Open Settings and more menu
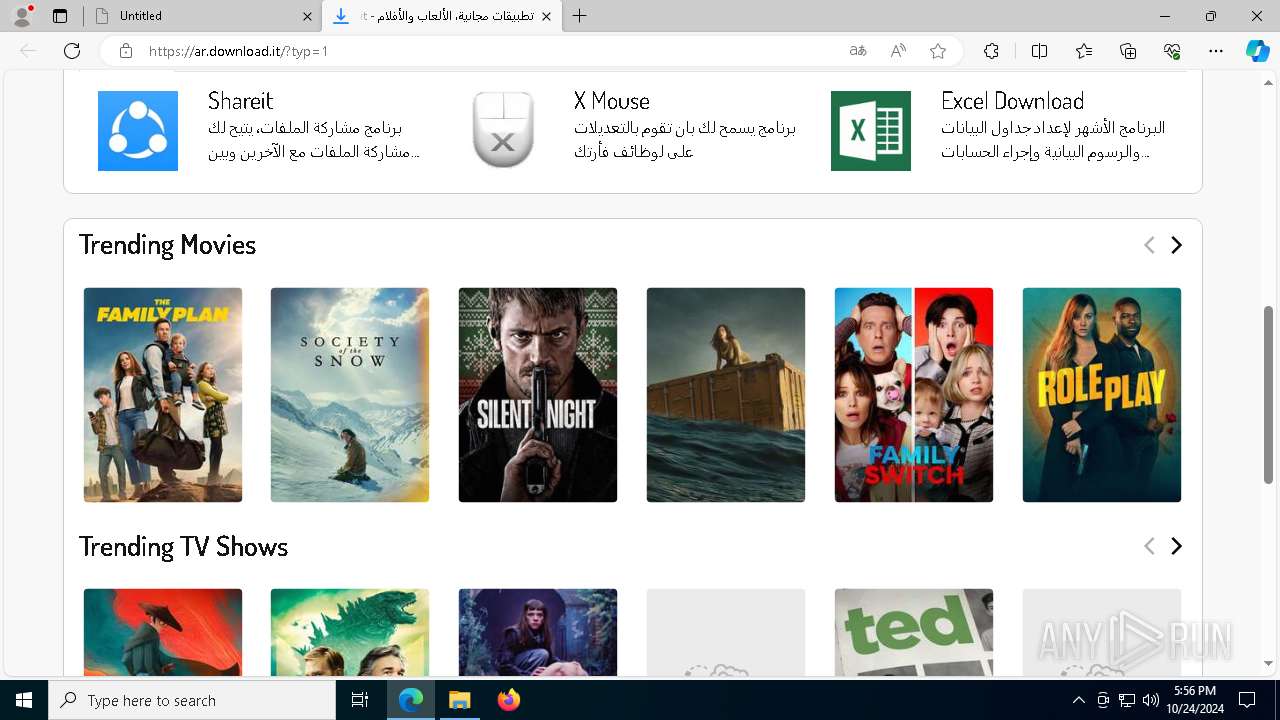This screenshot has height=720, width=1280. point(1216,51)
